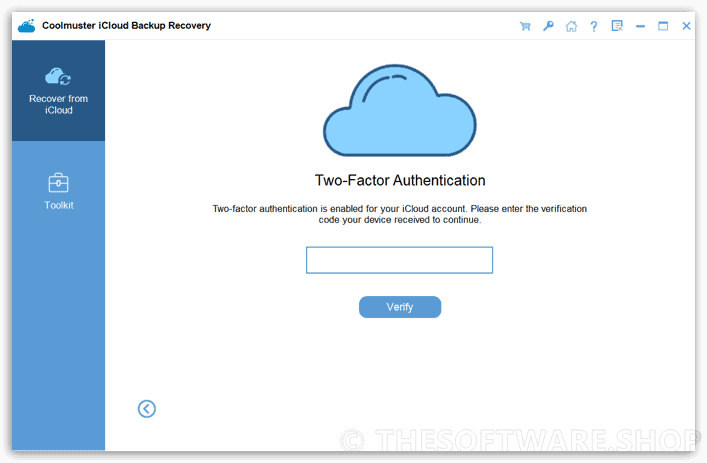Go back using the circled arrow
707x463 pixels.
tap(147, 409)
